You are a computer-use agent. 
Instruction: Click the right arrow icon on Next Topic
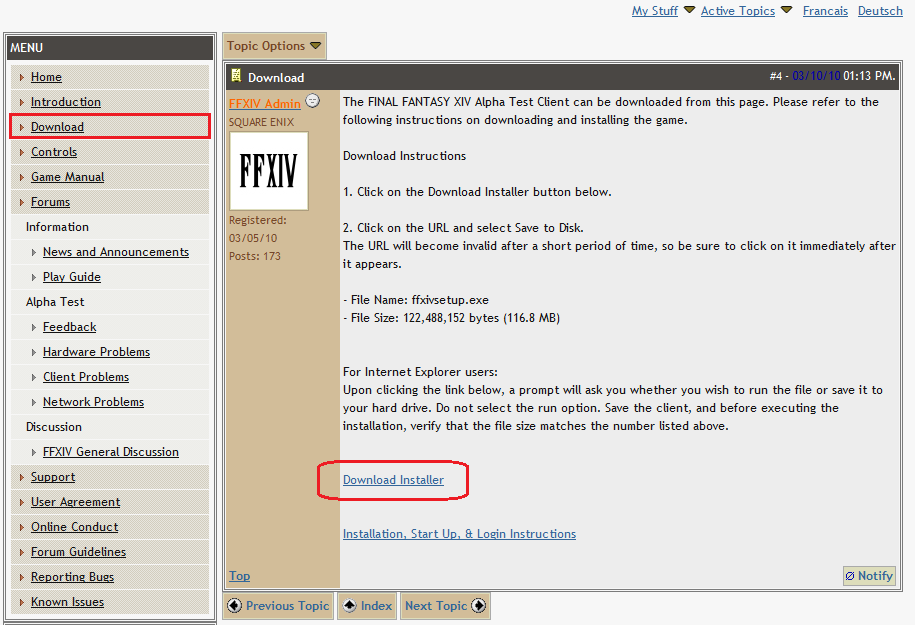pyautogui.click(x=479, y=605)
